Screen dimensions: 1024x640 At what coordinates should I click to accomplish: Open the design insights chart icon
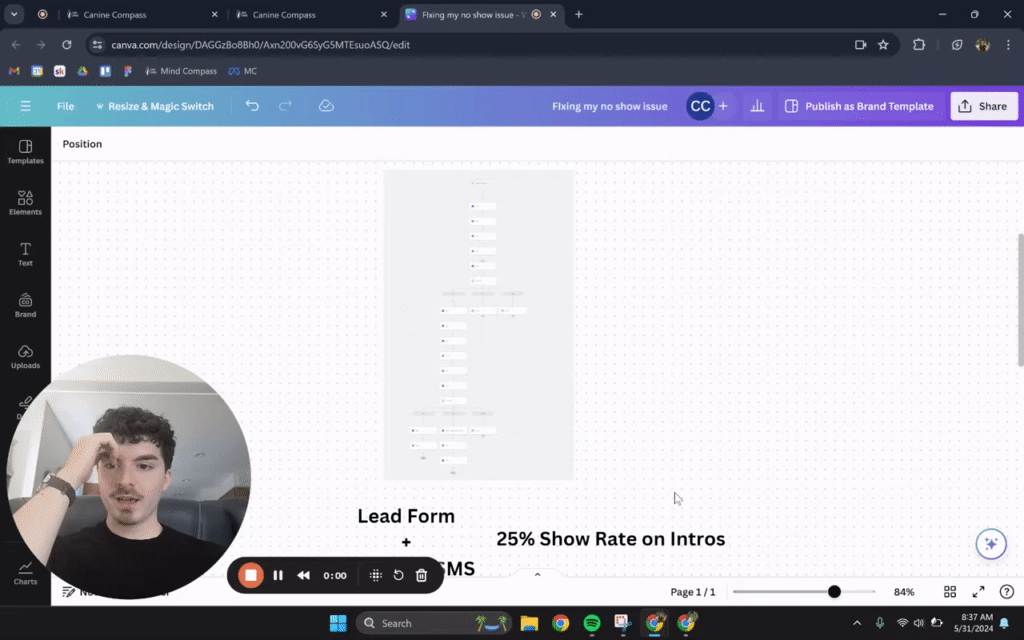click(757, 105)
